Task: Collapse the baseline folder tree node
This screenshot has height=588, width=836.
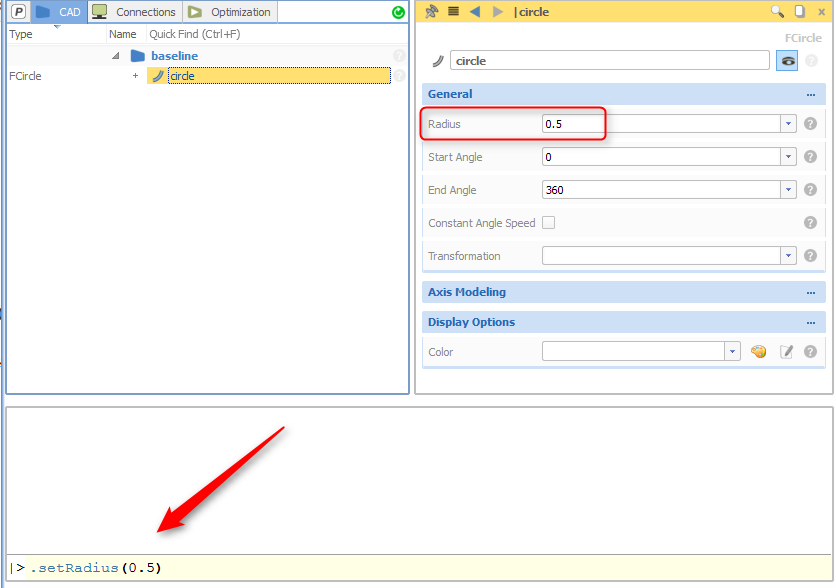Action: click(x=116, y=55)
